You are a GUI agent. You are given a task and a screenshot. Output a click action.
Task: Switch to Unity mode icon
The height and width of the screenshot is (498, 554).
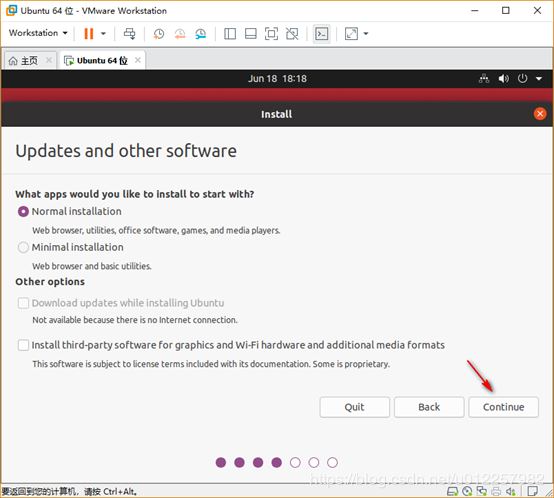pyautogui.click(x=292, y=34)
